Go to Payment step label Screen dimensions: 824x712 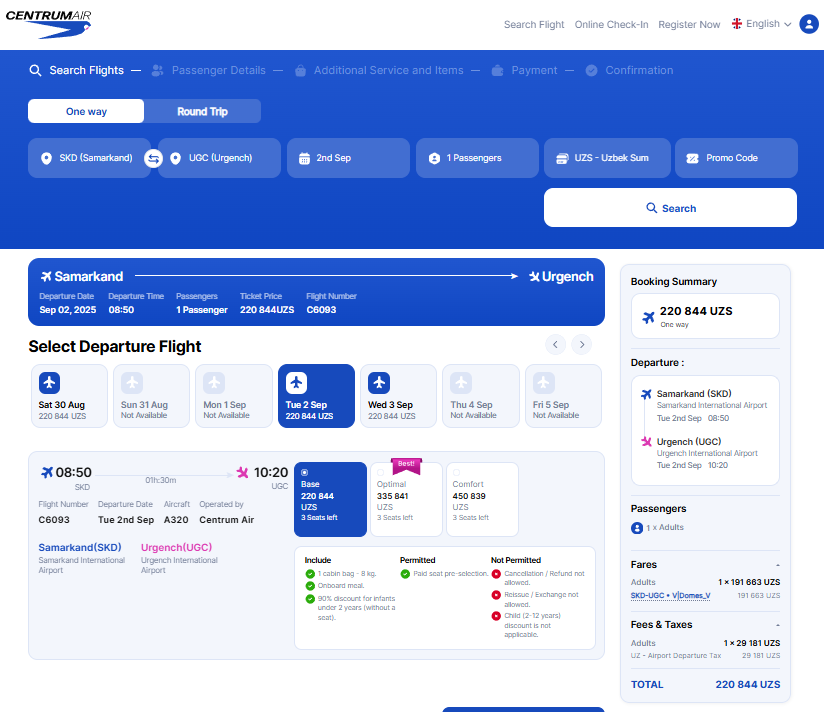534,70
